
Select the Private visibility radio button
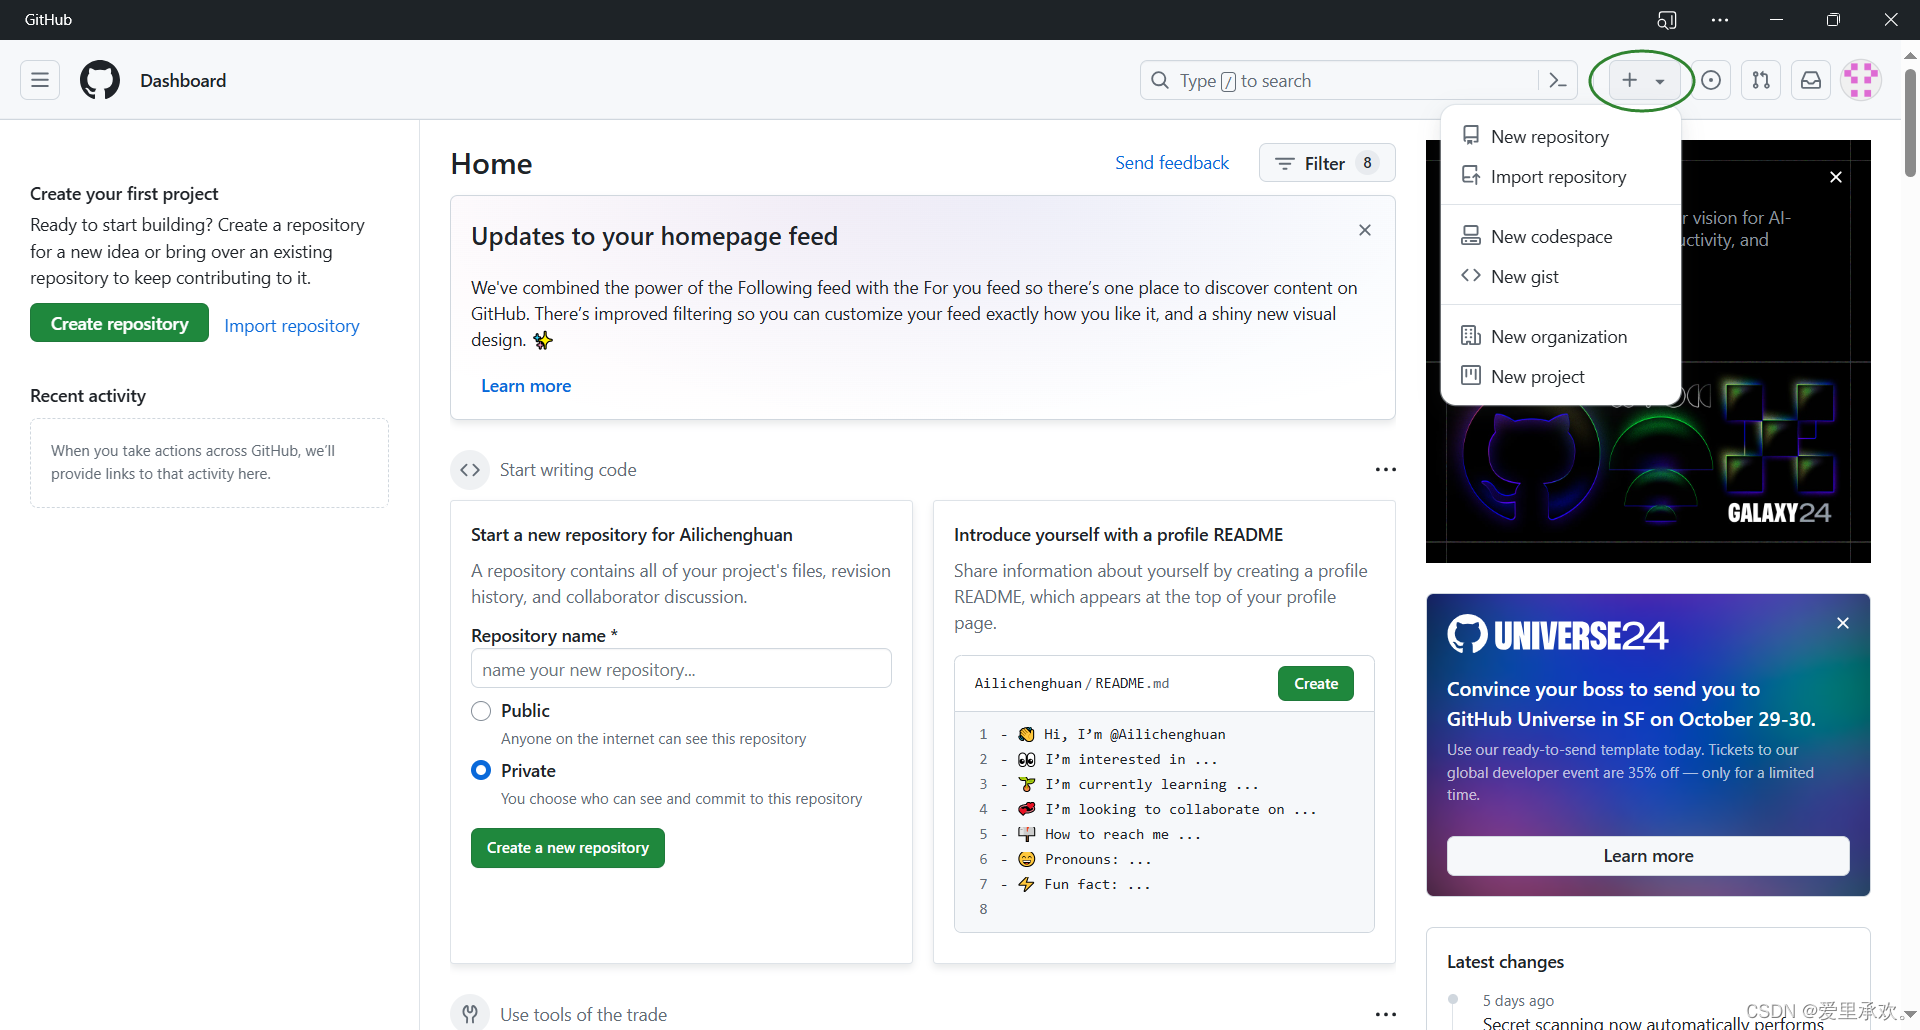[481, 770]
